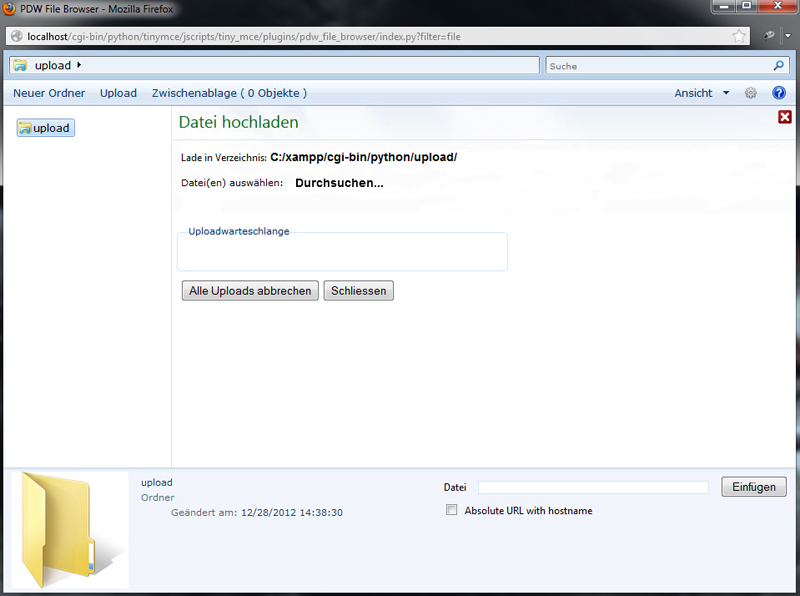Select the upload folder in tree
The height and width of the screenshot is (596, 800).
coord(46,128)
